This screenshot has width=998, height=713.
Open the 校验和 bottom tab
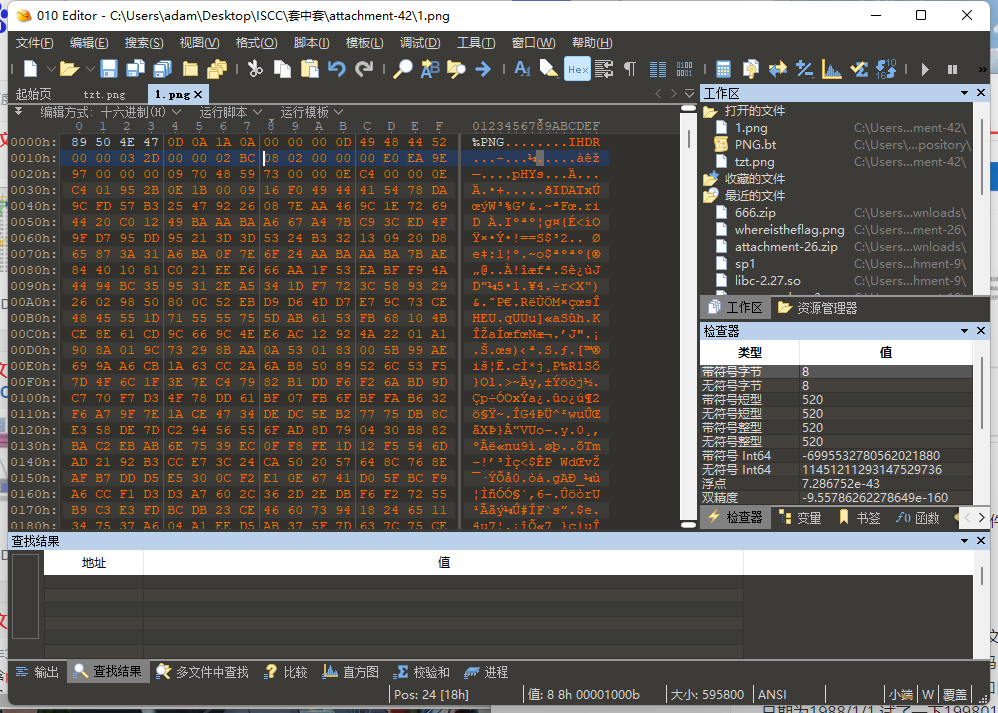click(421, 672)
